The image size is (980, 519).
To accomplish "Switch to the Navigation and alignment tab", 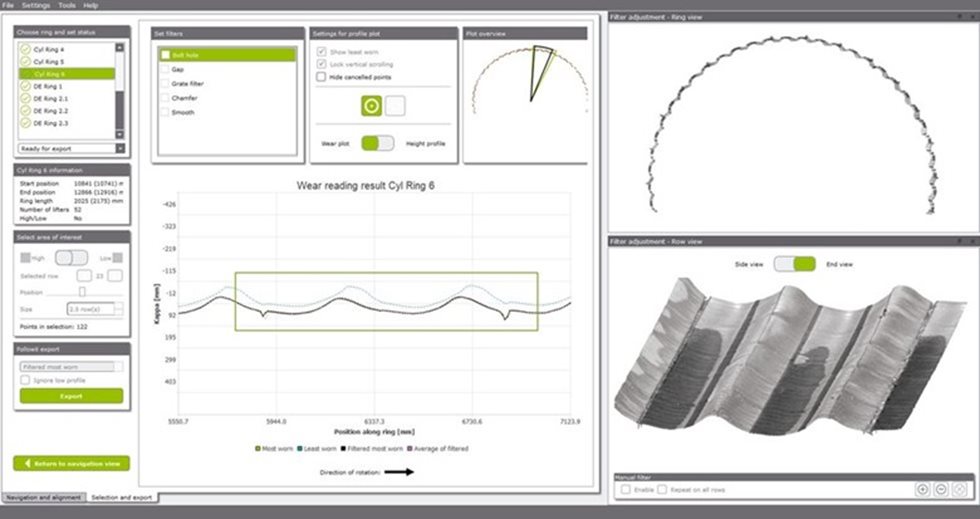I will pos(43,496).
